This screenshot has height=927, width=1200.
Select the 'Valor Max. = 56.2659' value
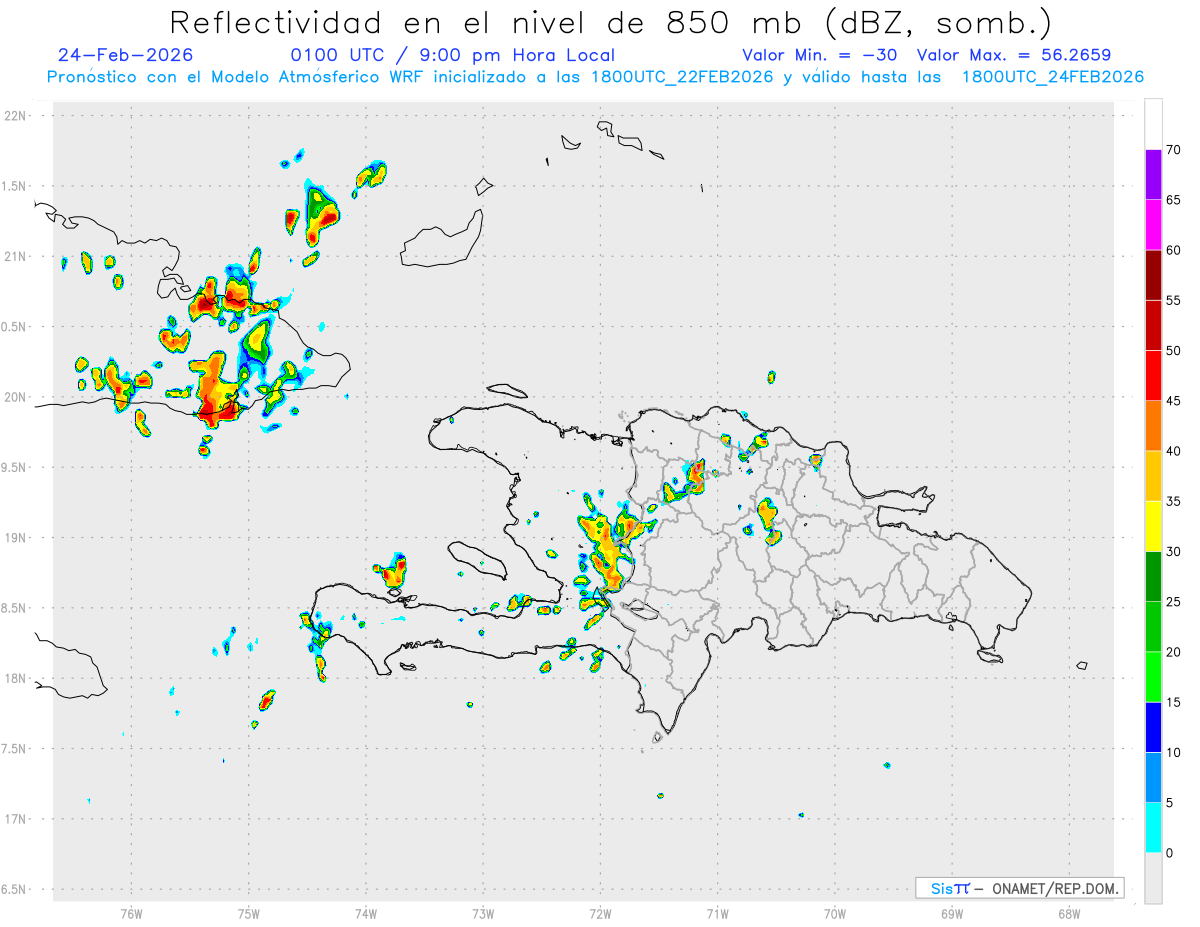(x=1014, y=55)
